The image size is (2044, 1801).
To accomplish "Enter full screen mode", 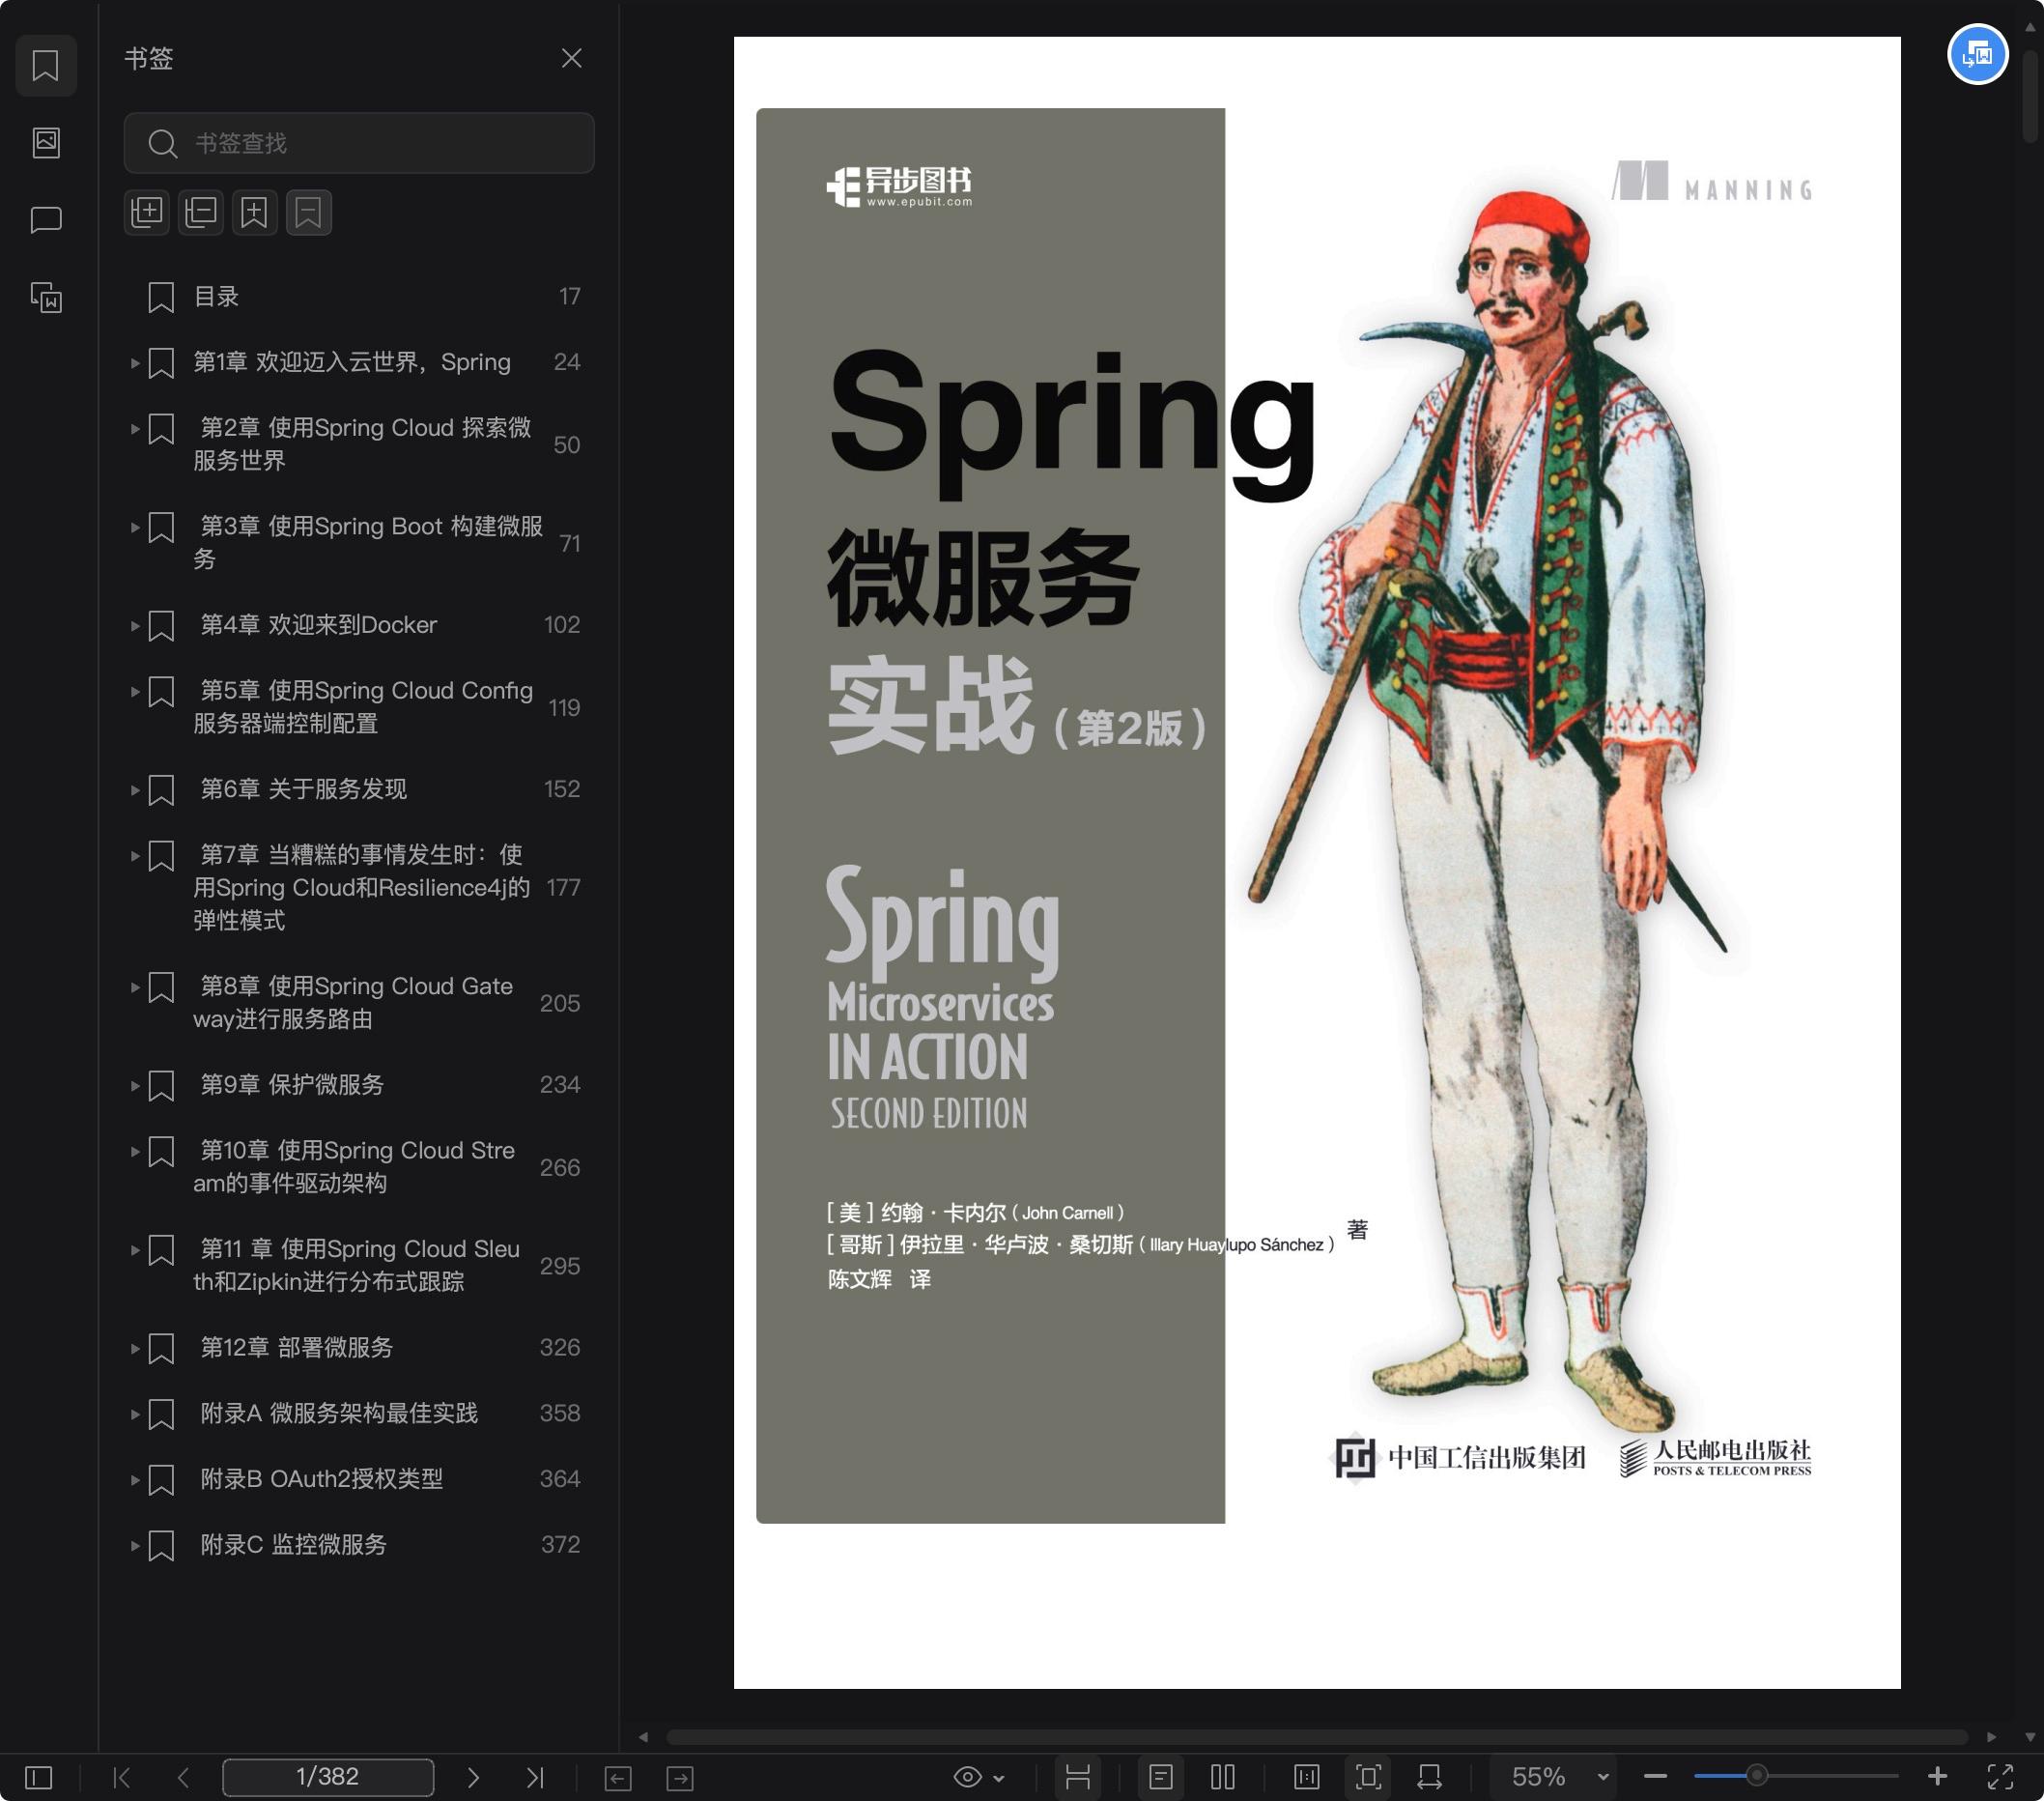I will (x=2000, y=1777).
